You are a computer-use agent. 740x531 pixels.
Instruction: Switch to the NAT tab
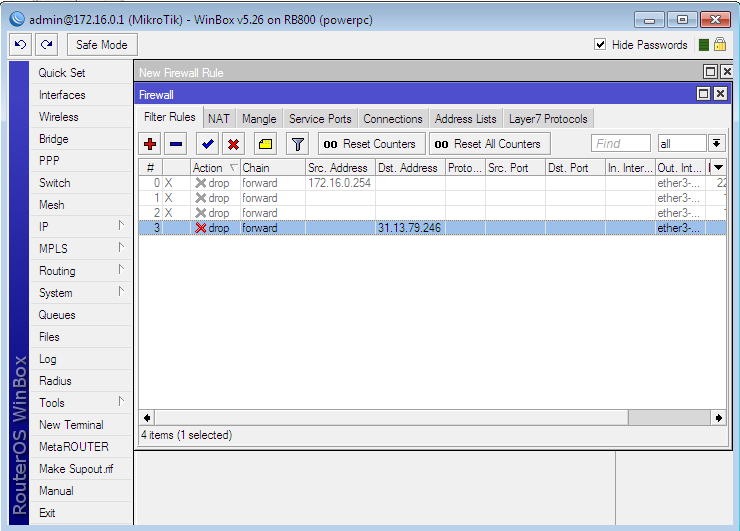click(219, 119)
